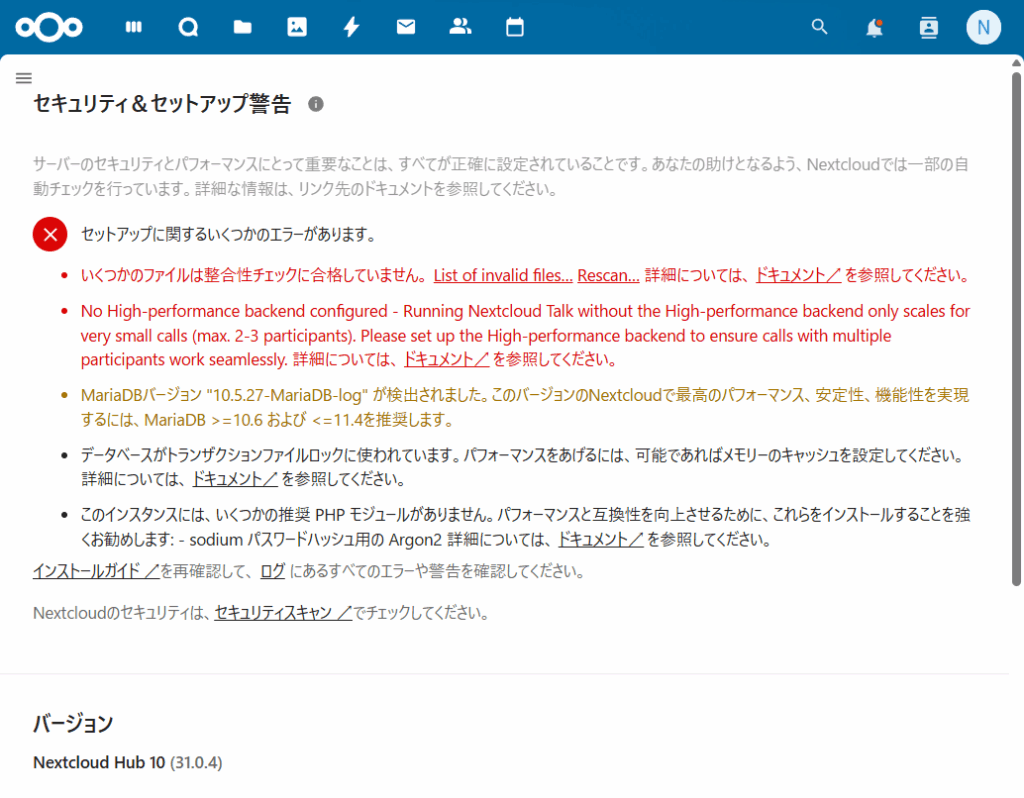This screenshot has width=1024, height=798.
Task: Open the セキュリティスキャン link
Action: coord(283,613)
